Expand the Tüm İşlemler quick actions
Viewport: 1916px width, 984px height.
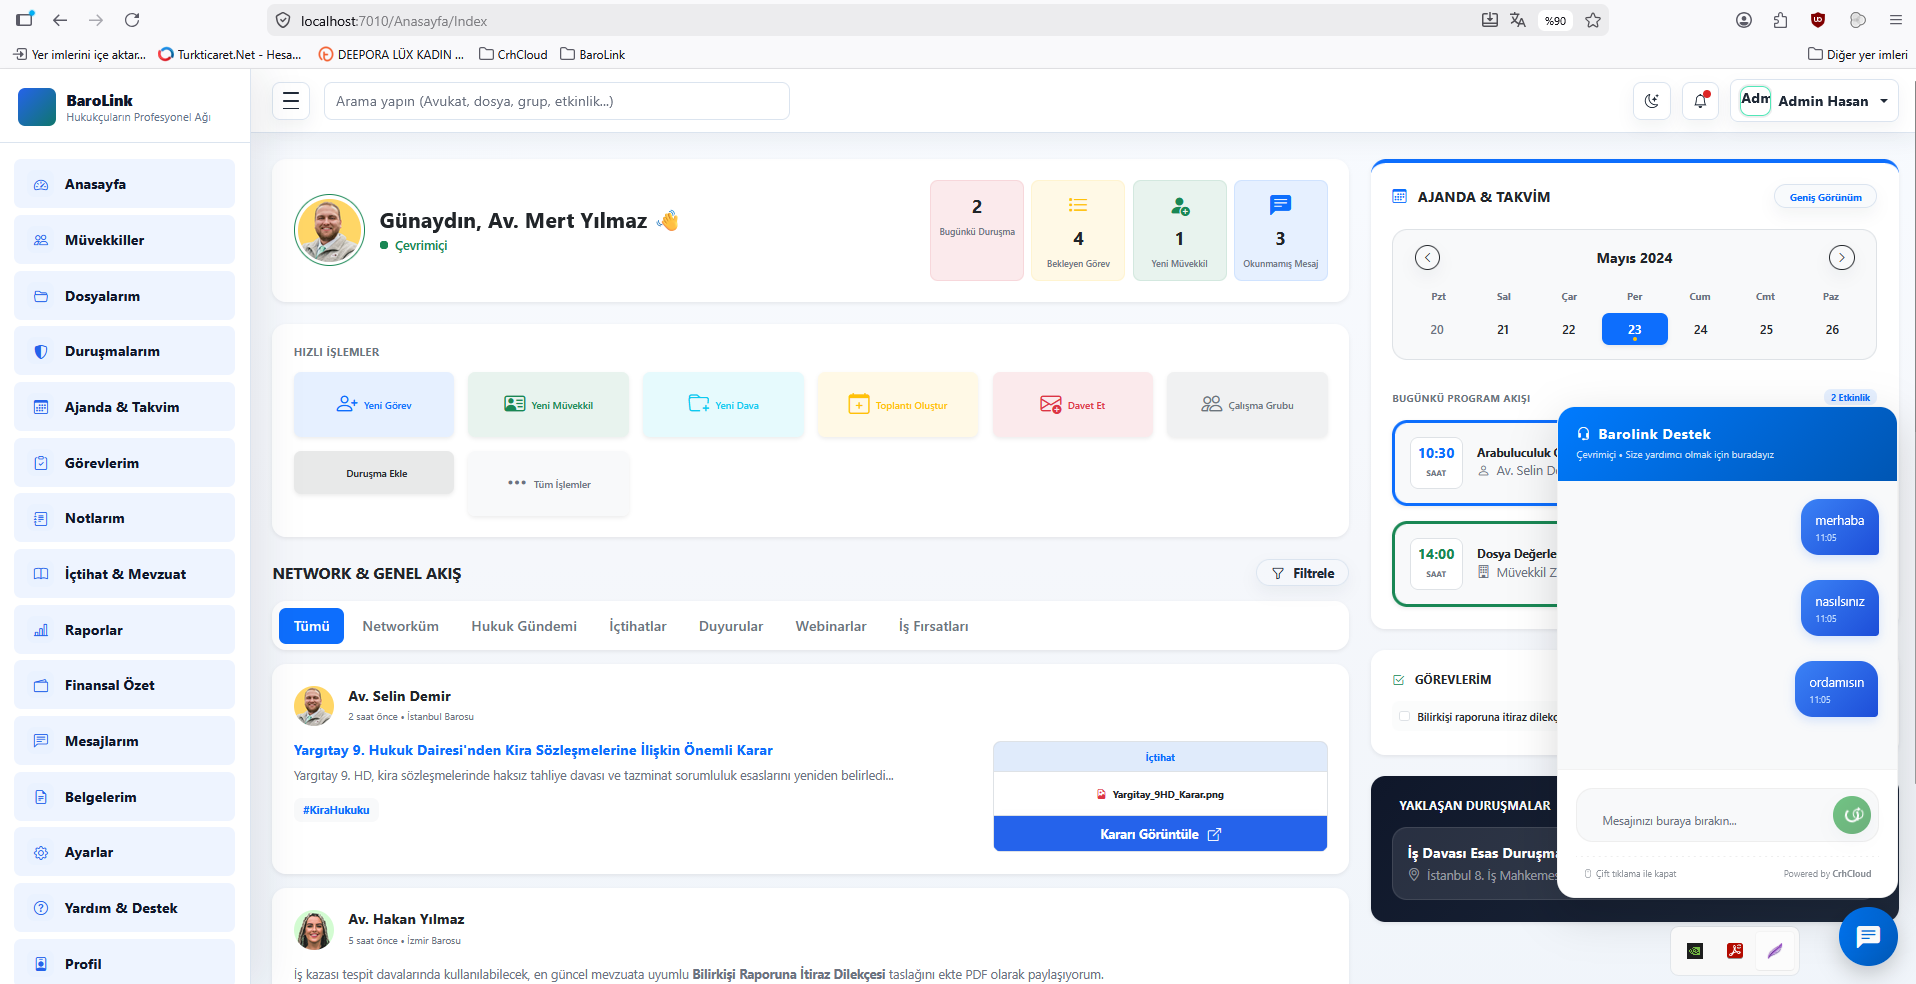point(549,484)
